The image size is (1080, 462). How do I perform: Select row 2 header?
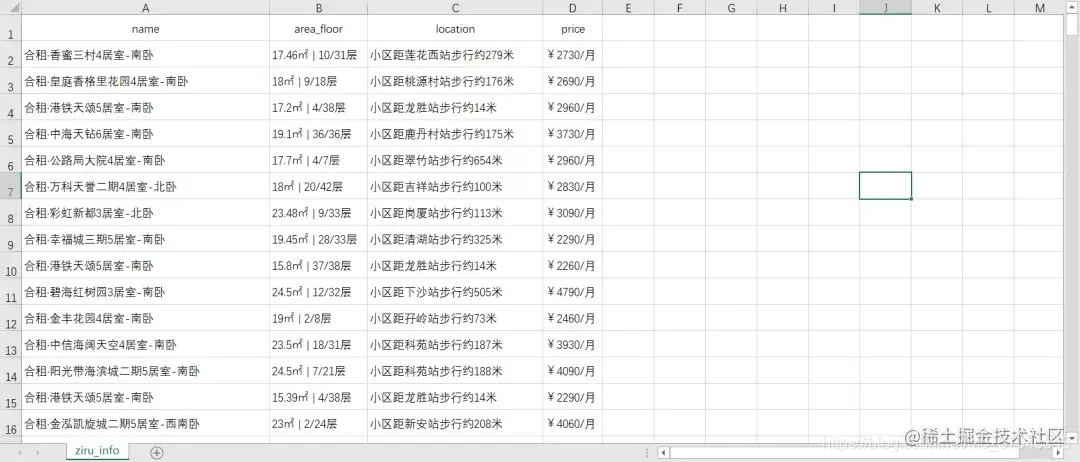pos(11,54)
